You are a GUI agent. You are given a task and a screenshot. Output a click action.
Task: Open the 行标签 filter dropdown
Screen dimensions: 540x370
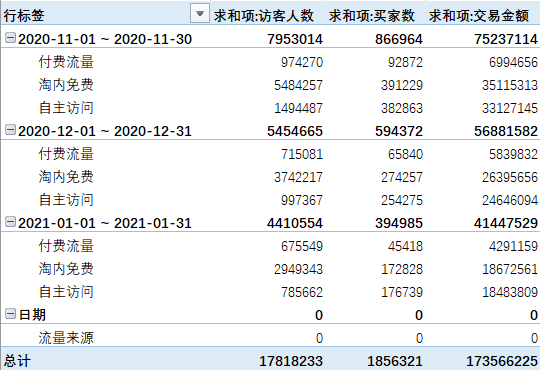click(200, 14)
